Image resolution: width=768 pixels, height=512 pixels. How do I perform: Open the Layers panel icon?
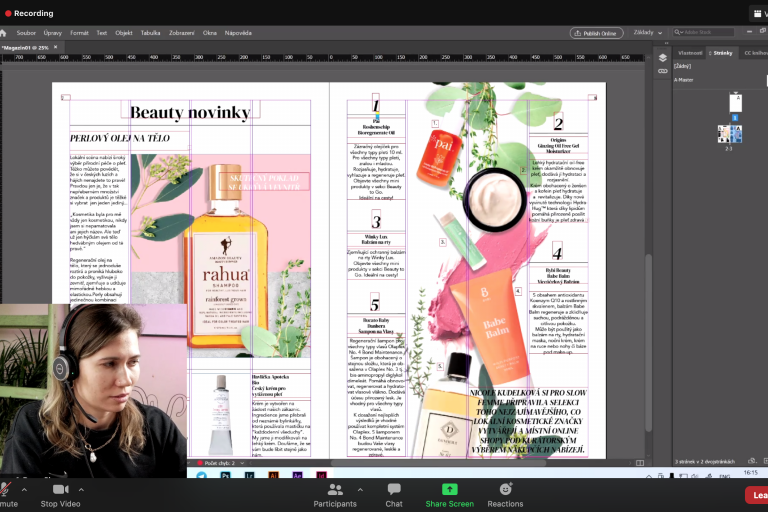[x=662, y=58]
